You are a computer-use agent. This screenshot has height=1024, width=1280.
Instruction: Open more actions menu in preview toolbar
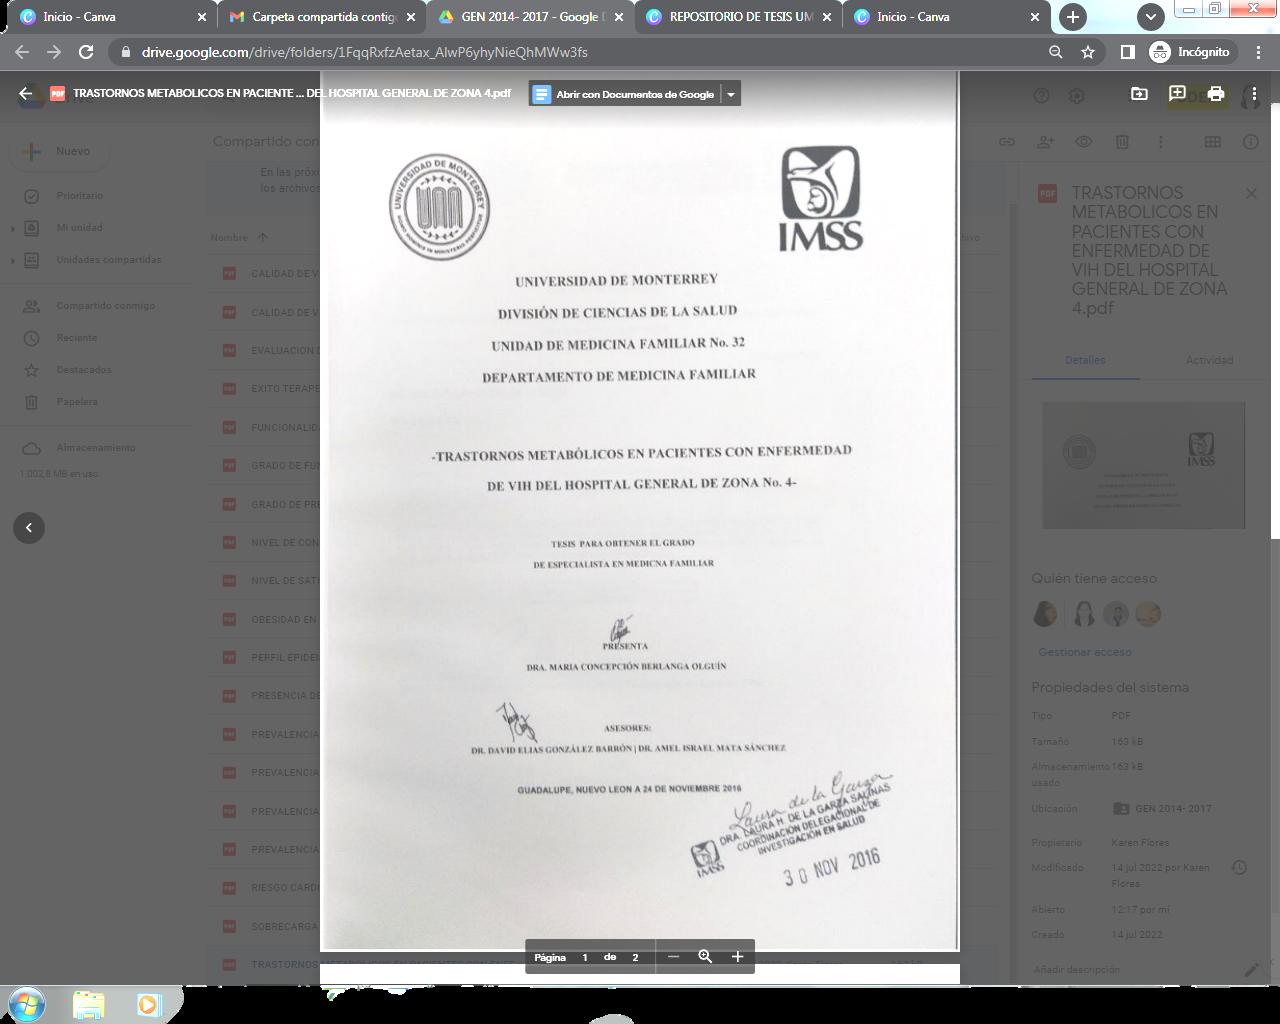pyautogui.click(x=1254, y=93)
